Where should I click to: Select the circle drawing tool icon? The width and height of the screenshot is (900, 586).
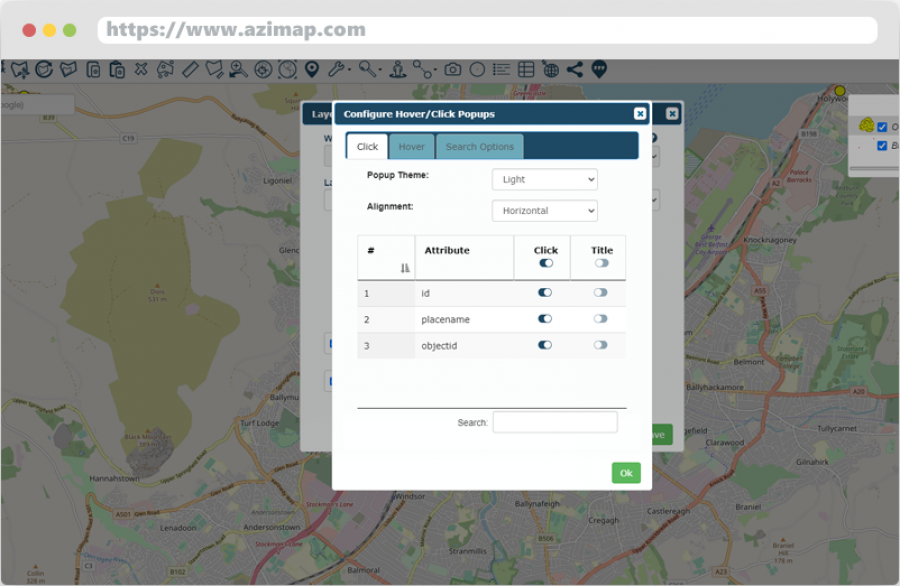[477, 70]
